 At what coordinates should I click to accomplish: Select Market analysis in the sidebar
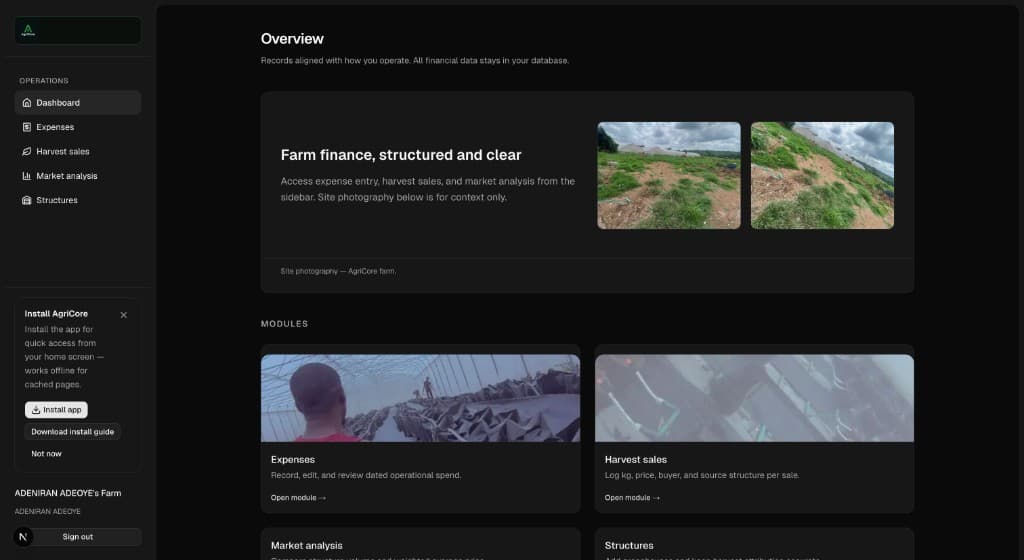click(x=78, y=176)
